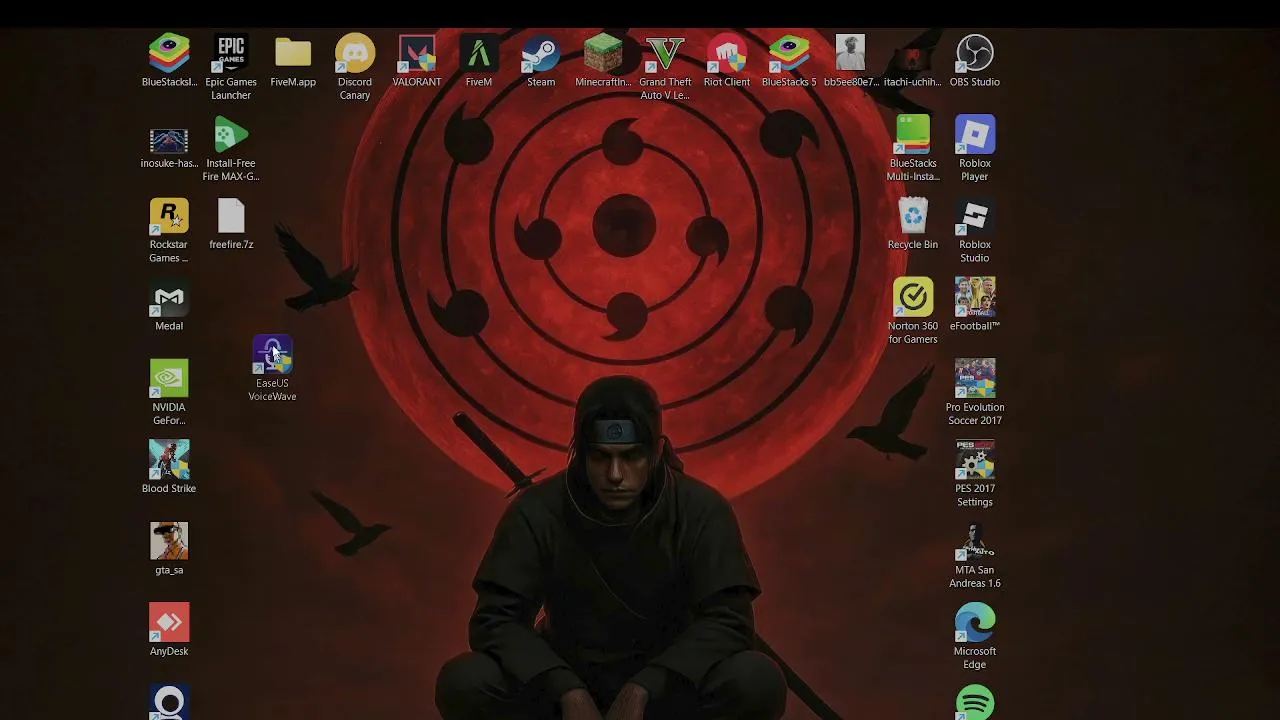Select BlueStacks Multi-Instance Manager icon
Viewport: 1280px width, 720px height.
point(913,135)
